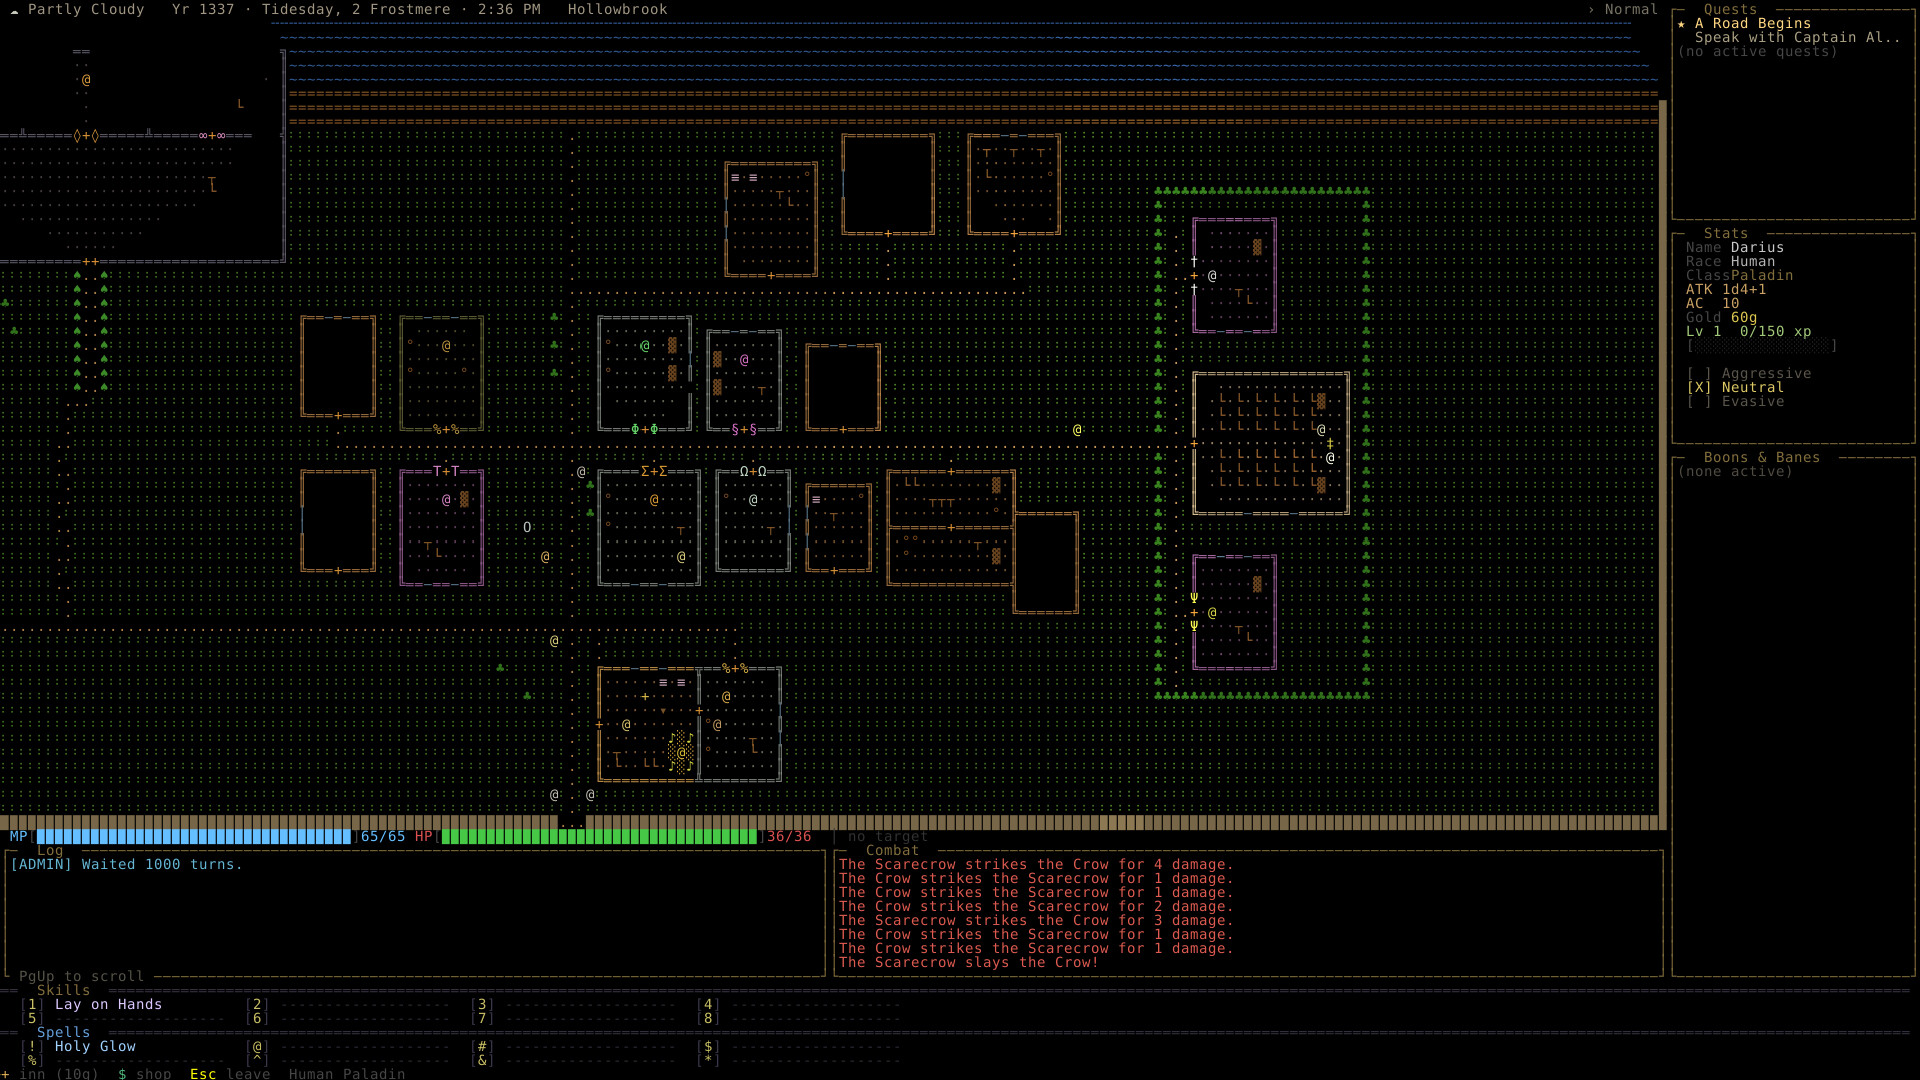Viewport: 1920px width, 1080px height.
Task: Click the '(none active)' text under Boons & Banes
Action: [1734, 472]
